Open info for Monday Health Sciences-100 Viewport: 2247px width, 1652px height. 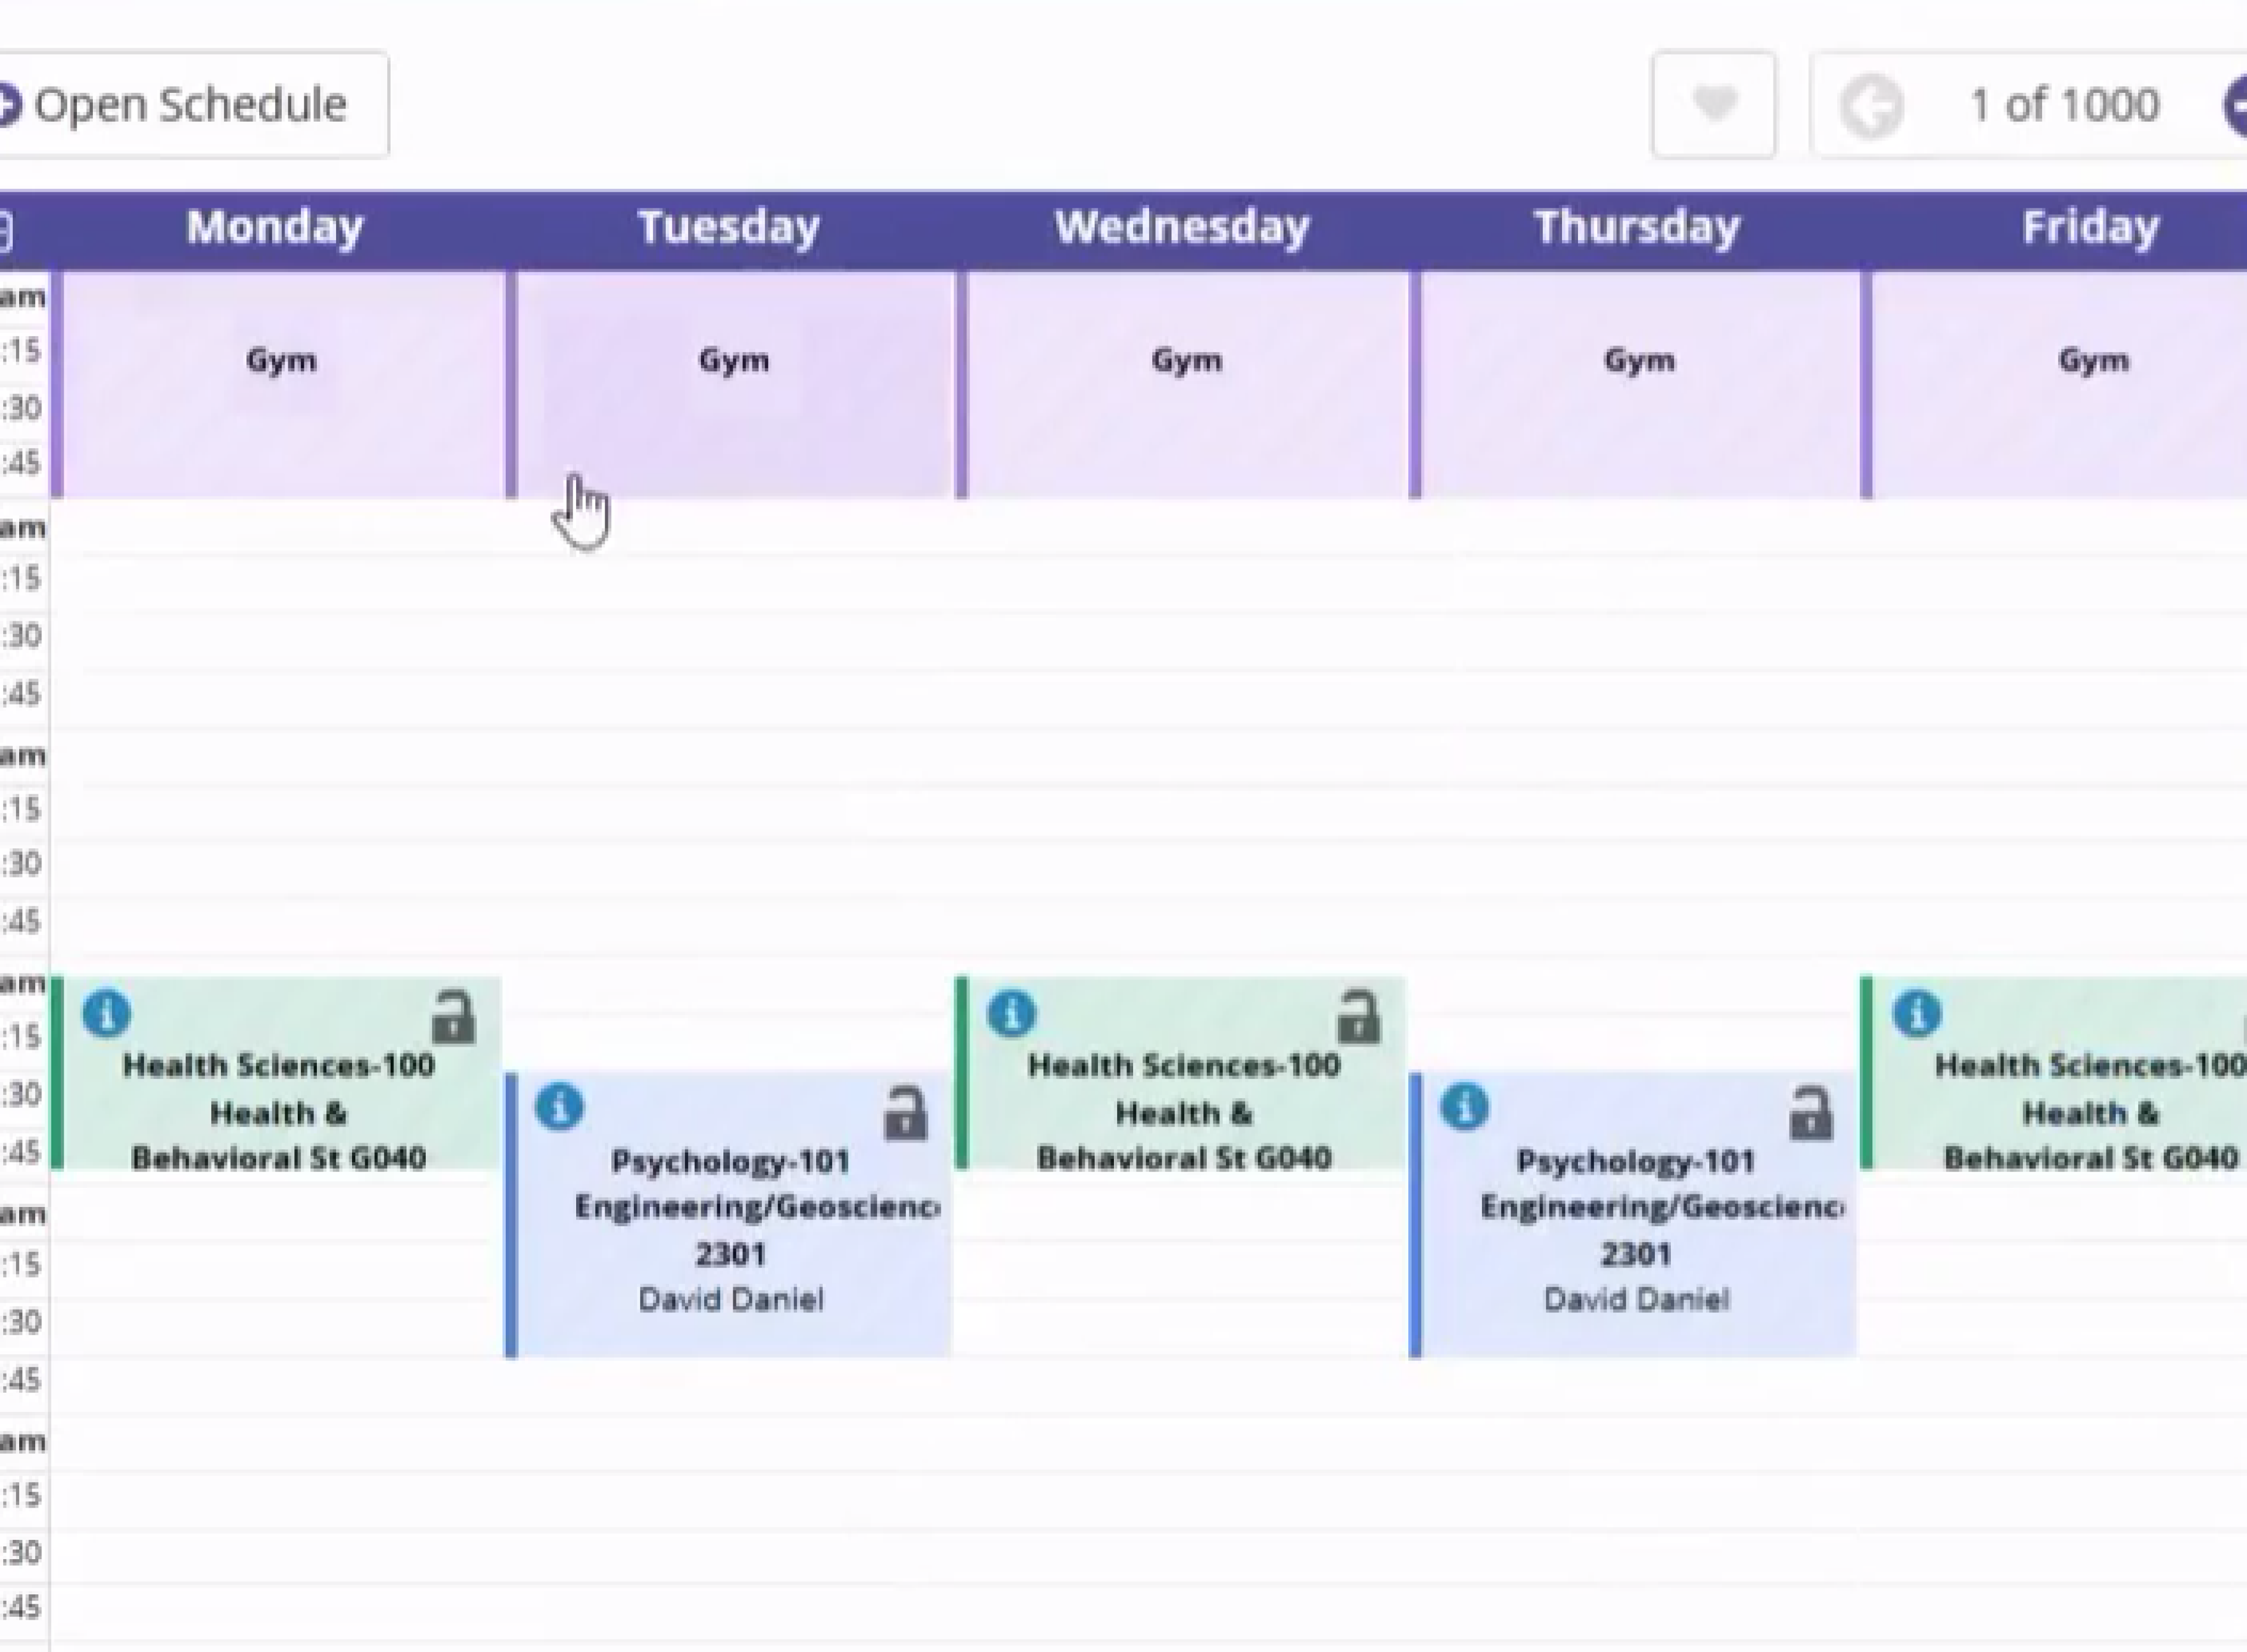point(107,1013)
